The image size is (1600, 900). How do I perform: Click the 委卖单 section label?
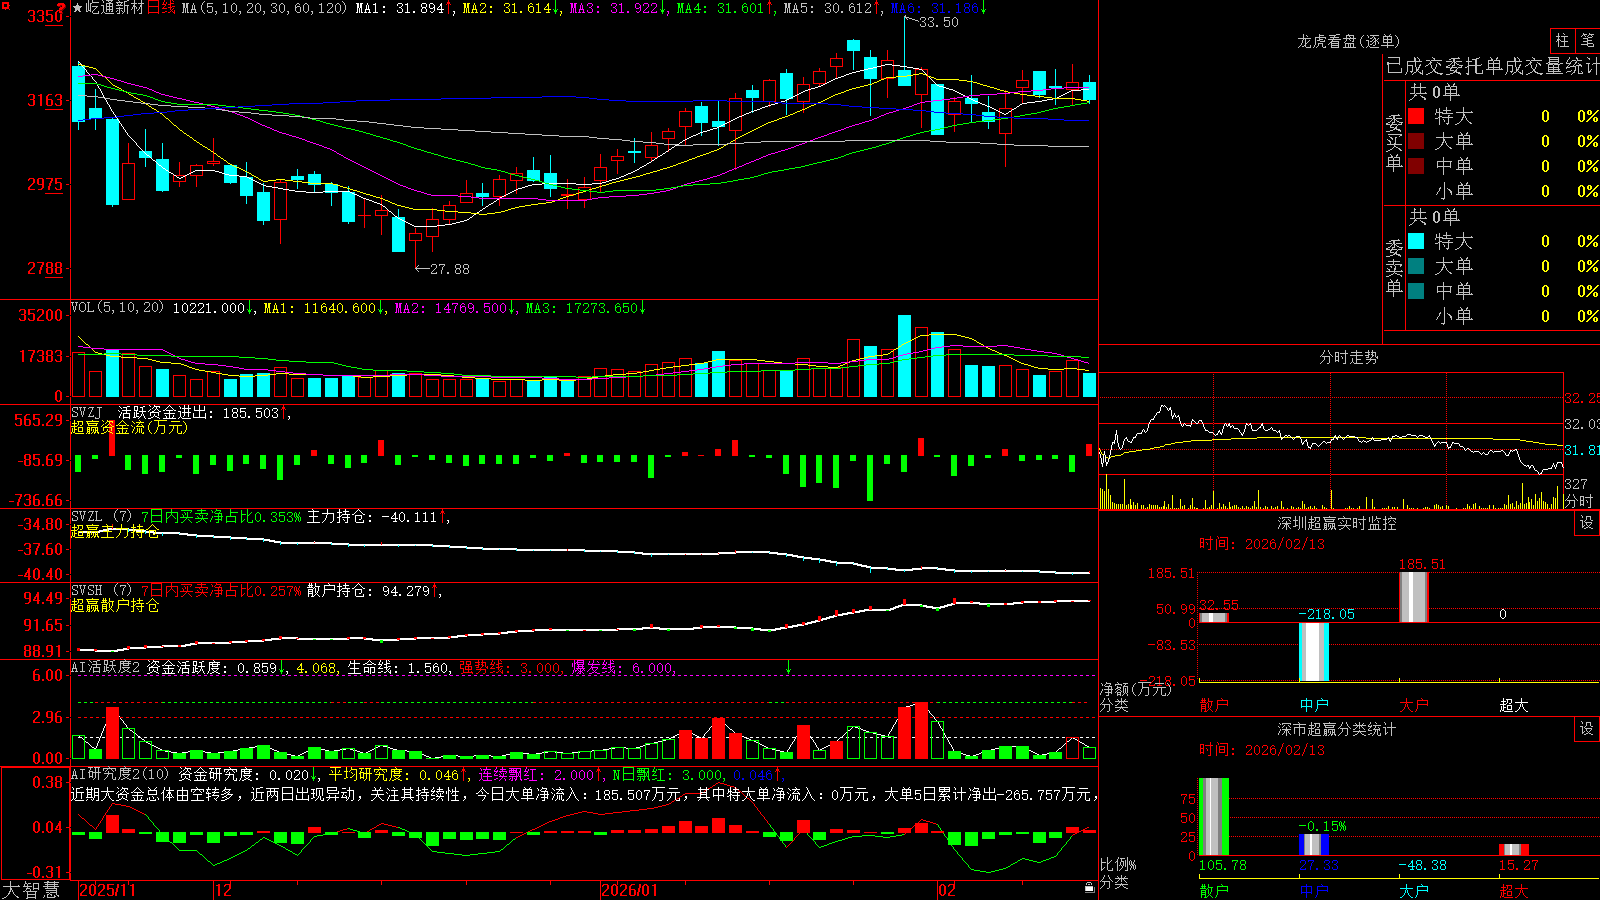coord(1394,267)
